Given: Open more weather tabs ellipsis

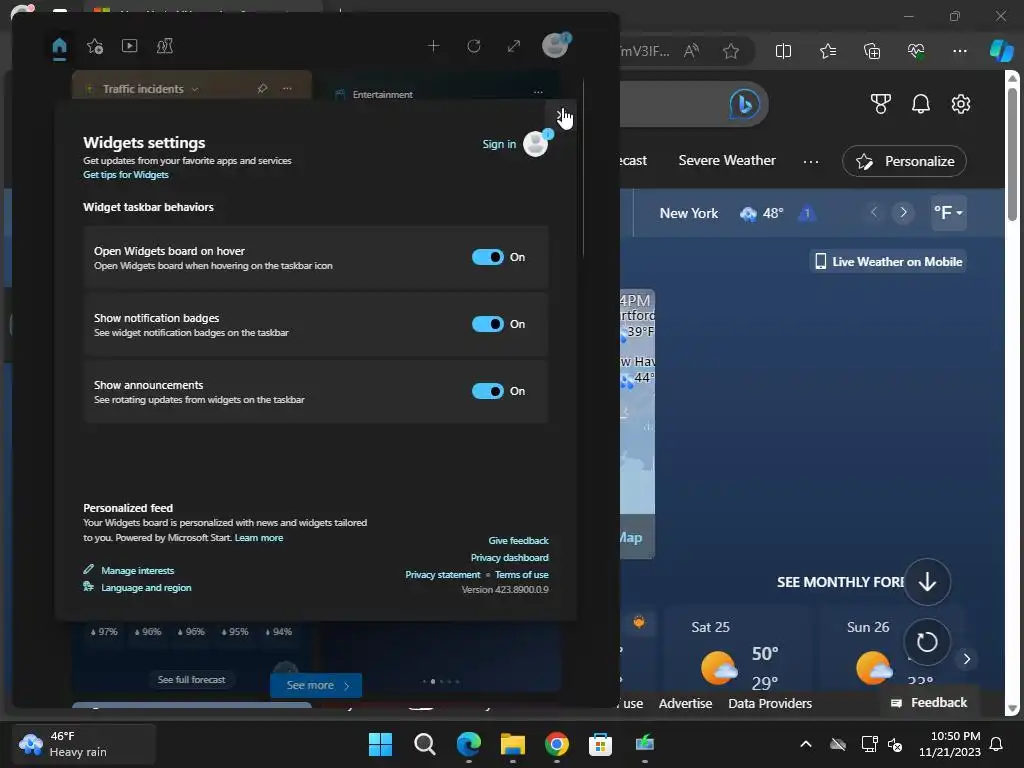Looking at the screenshot, I should click(811, 161).
